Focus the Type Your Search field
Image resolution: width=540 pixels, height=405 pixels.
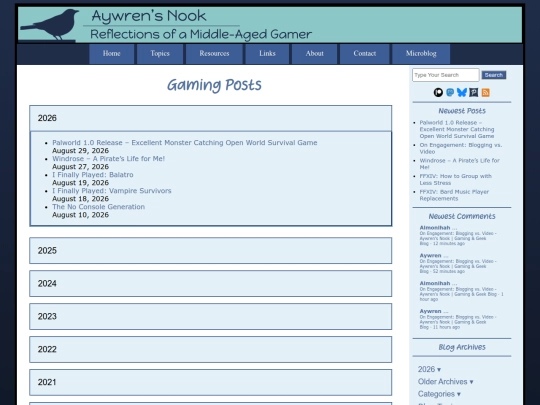point(446,75)
